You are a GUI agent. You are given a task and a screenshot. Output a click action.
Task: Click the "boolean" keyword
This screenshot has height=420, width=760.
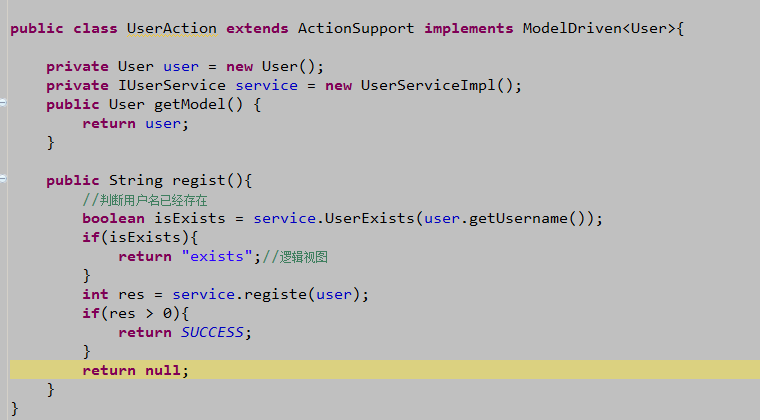click(x=113, y=218)
